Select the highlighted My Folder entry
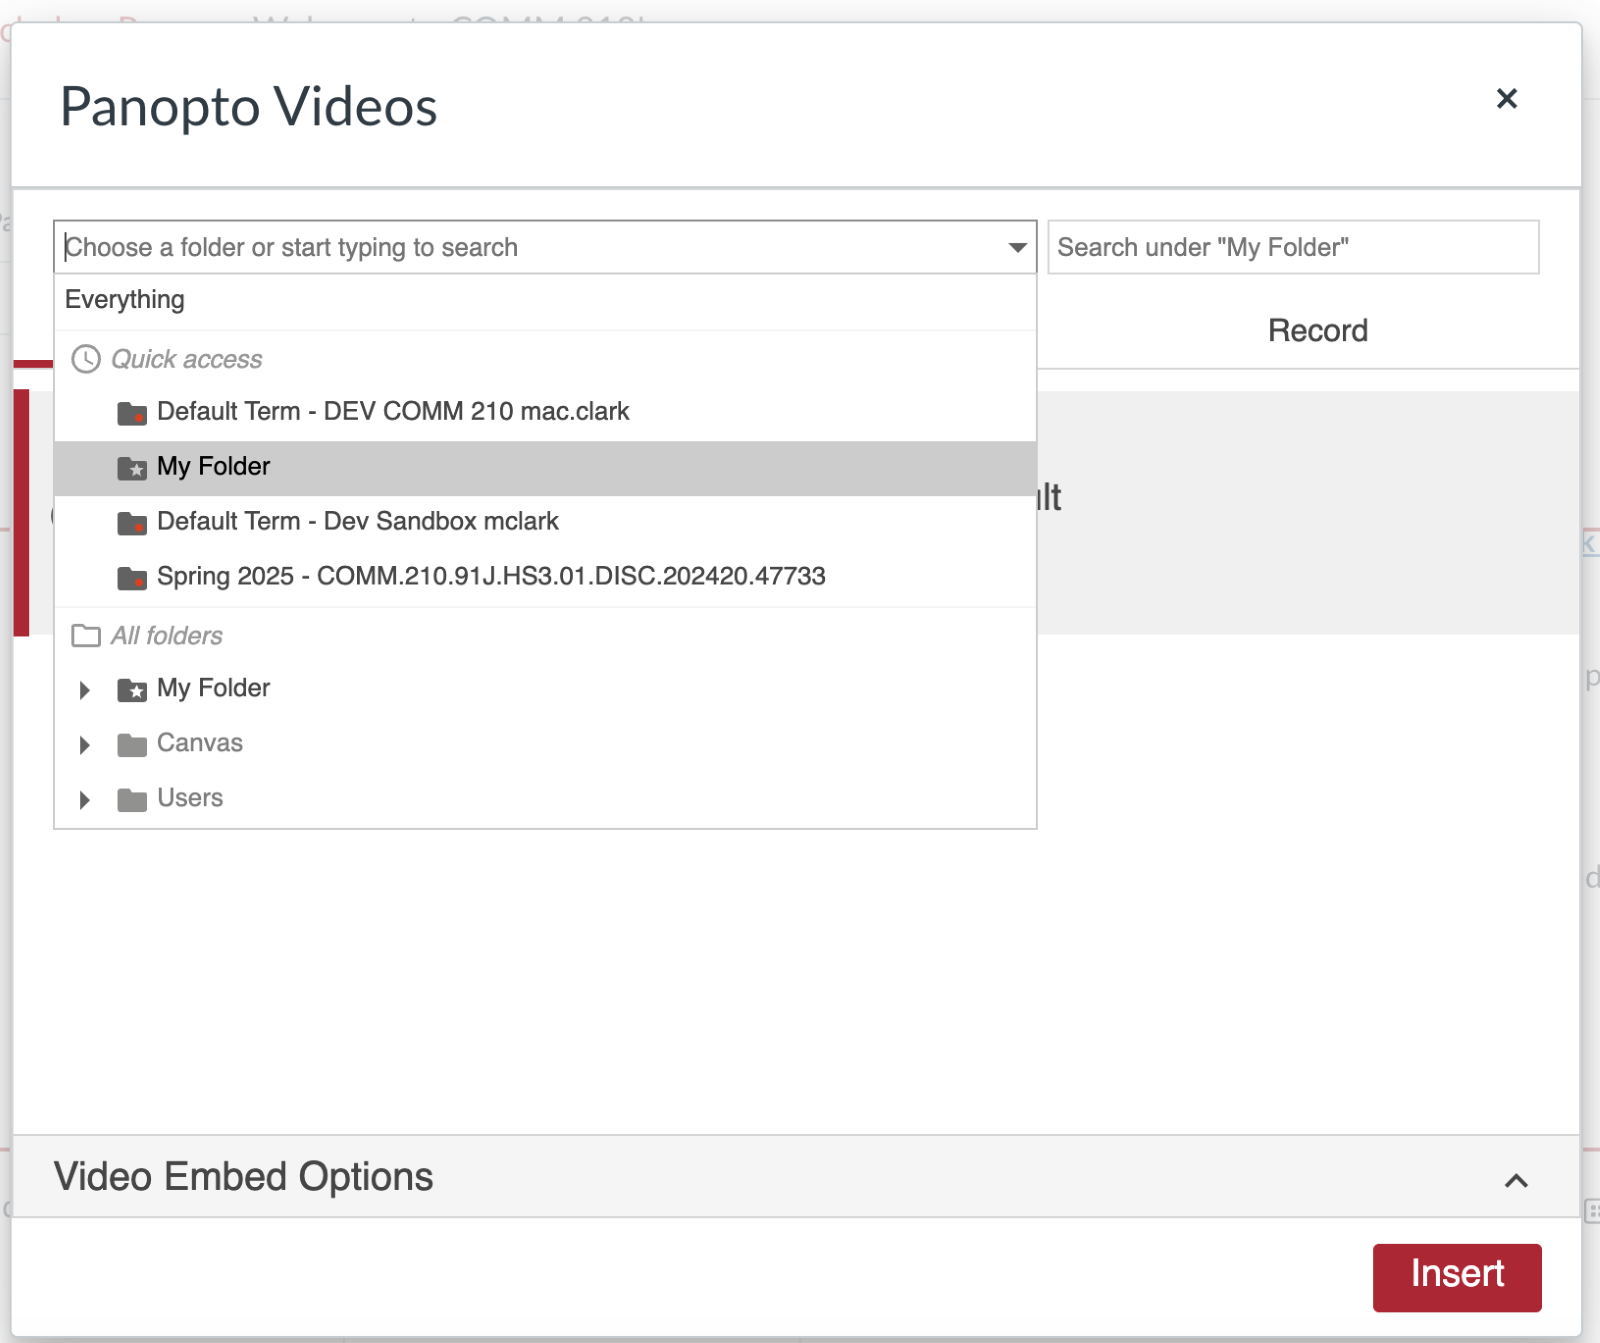 (214, 466)
